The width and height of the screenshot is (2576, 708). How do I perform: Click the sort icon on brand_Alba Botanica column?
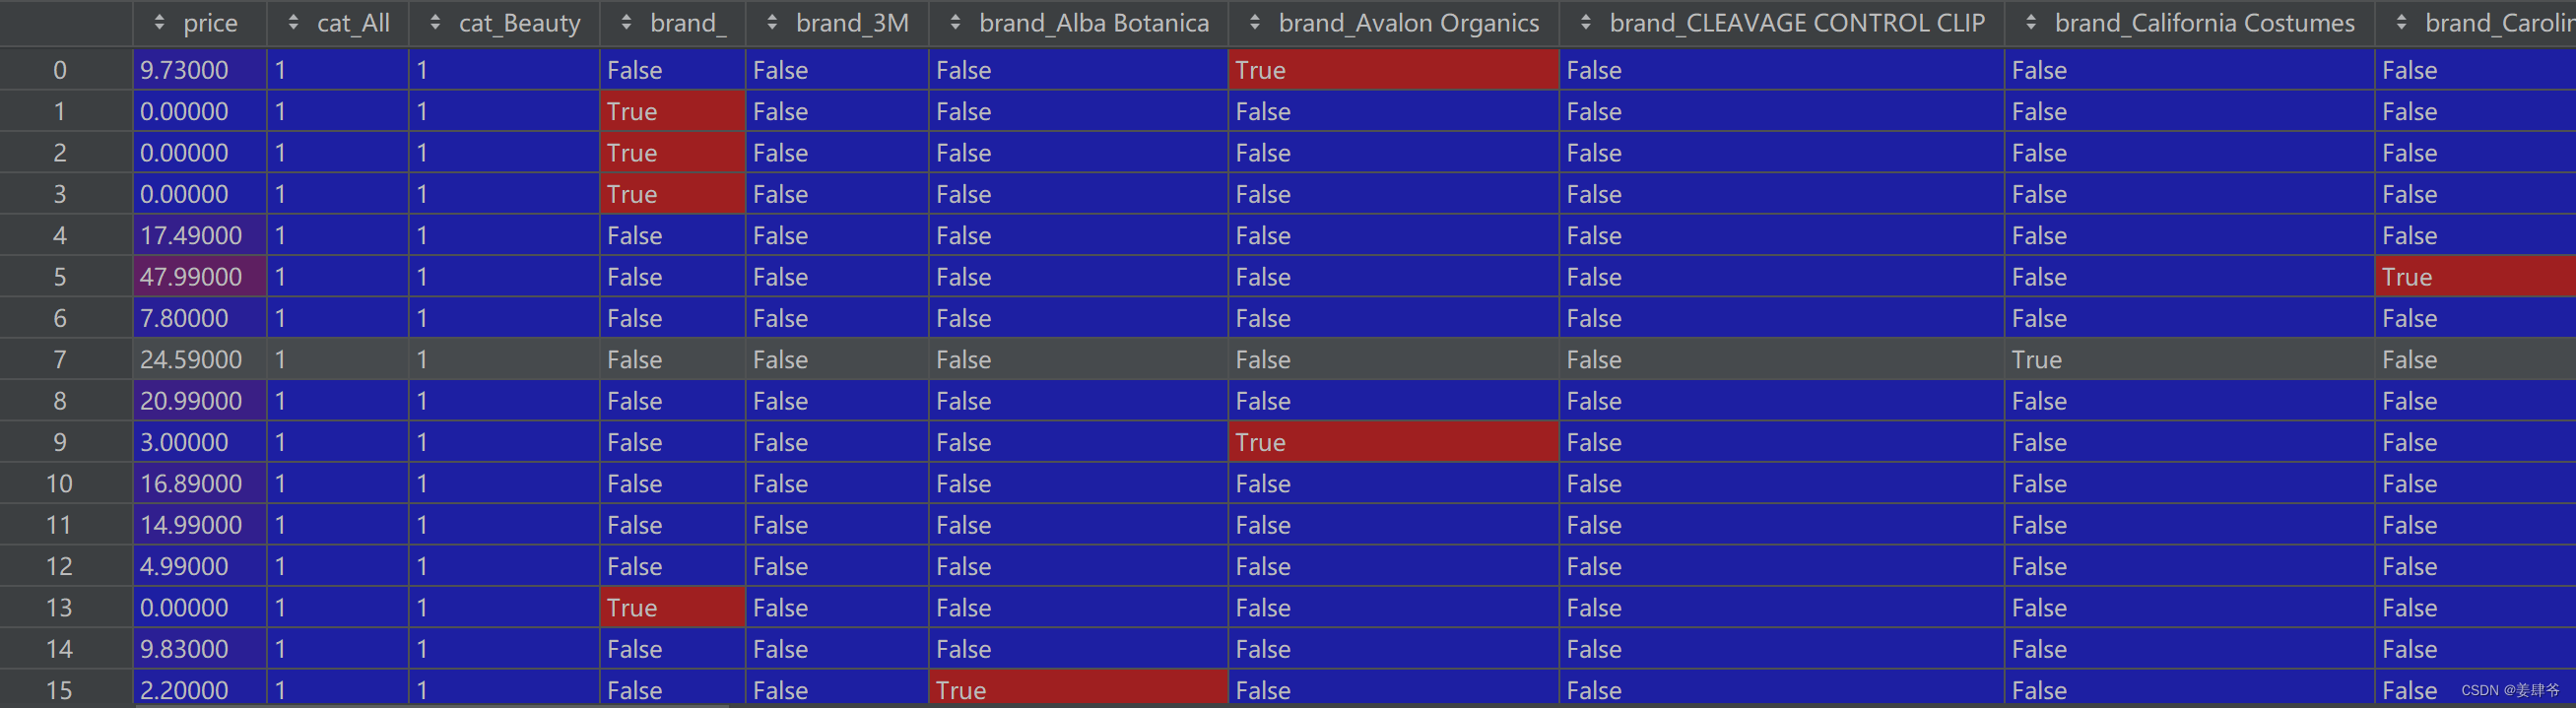pyautogui.click(x=955, y=22)
